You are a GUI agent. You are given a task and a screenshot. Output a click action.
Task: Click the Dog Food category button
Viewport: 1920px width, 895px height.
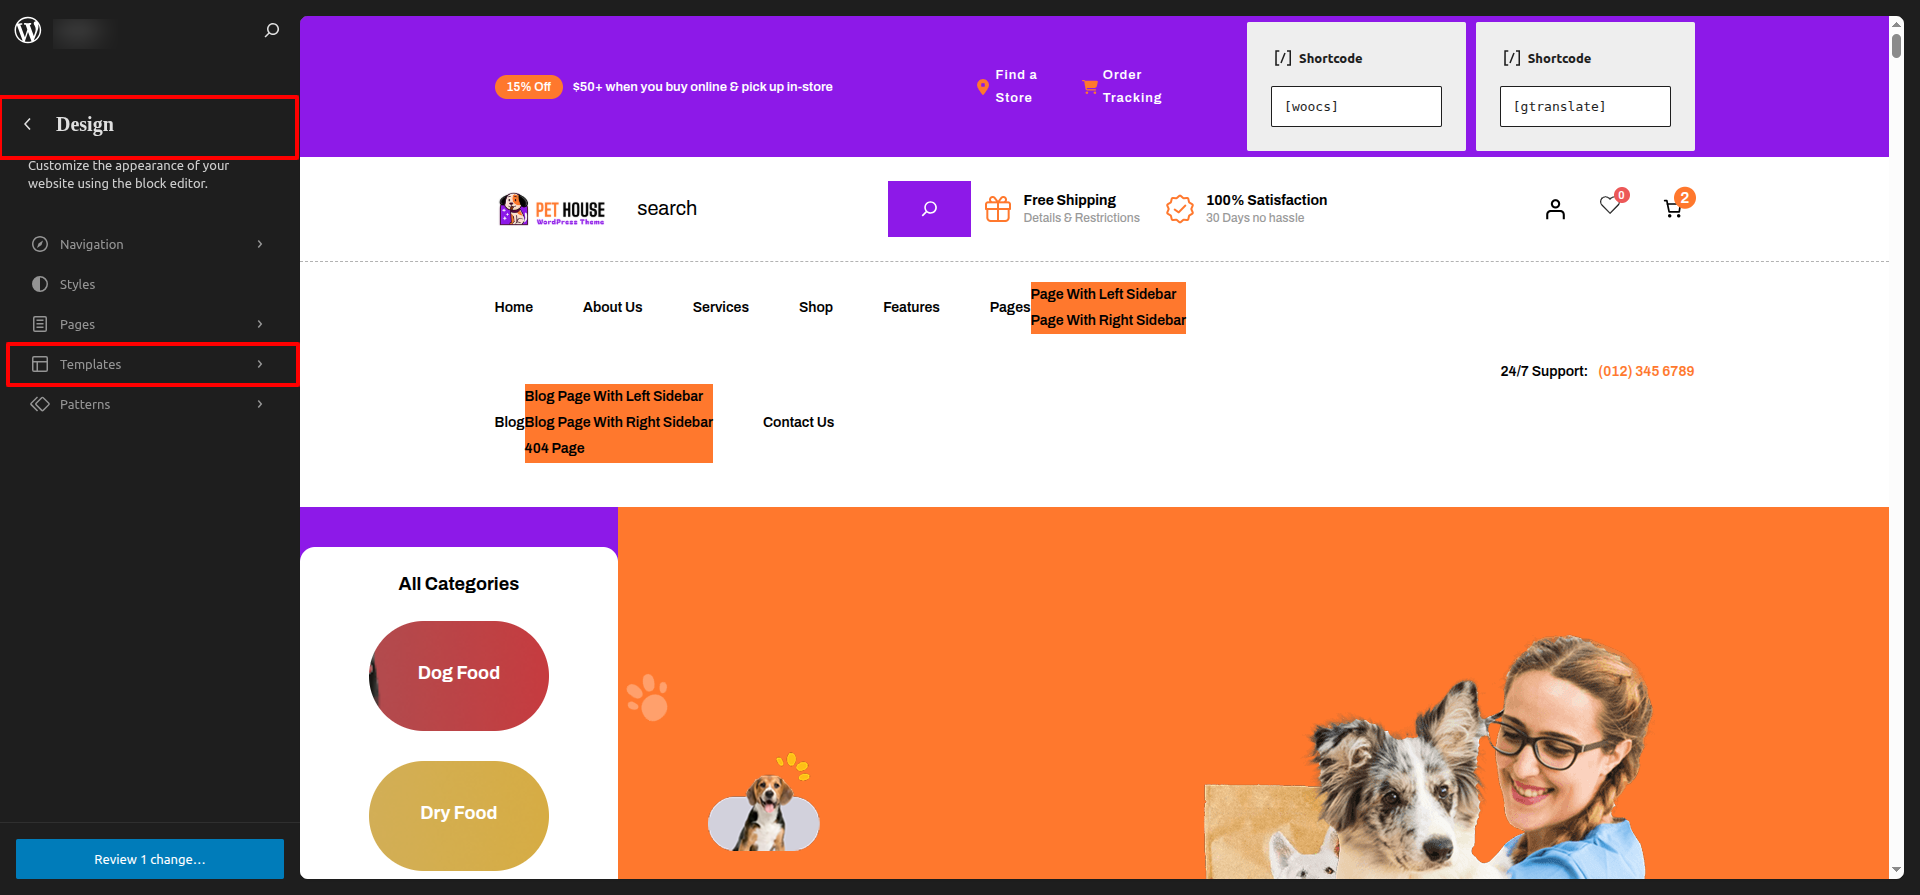point(459,675)
